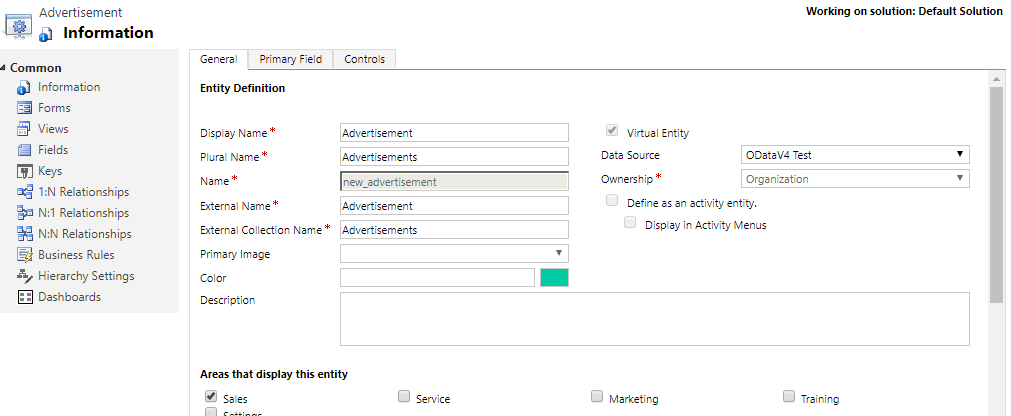Click the vertical scrollbar thumb

click(x=996, y=195)
